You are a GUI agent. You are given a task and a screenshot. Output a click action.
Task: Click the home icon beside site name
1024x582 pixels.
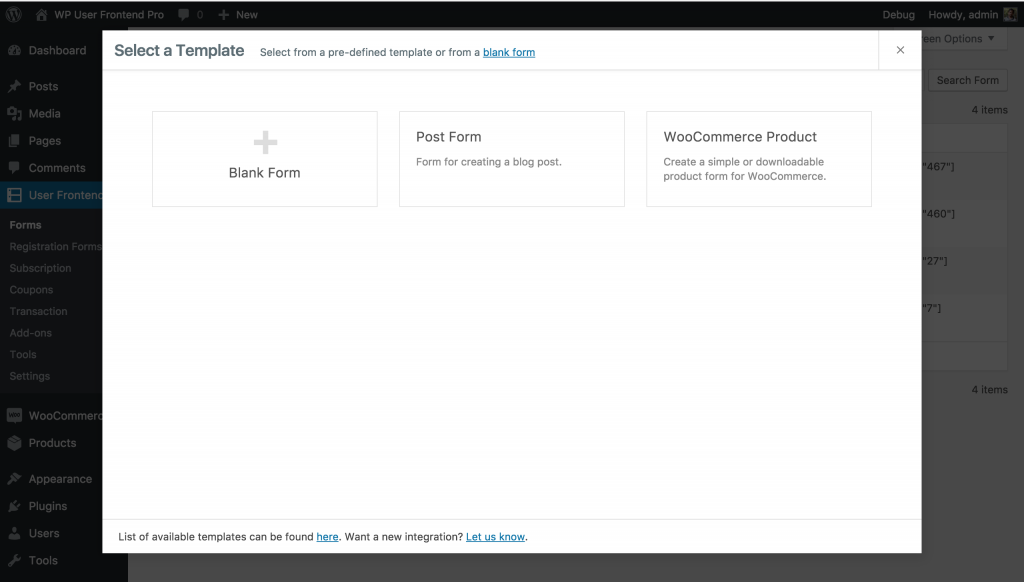(41, 14)
